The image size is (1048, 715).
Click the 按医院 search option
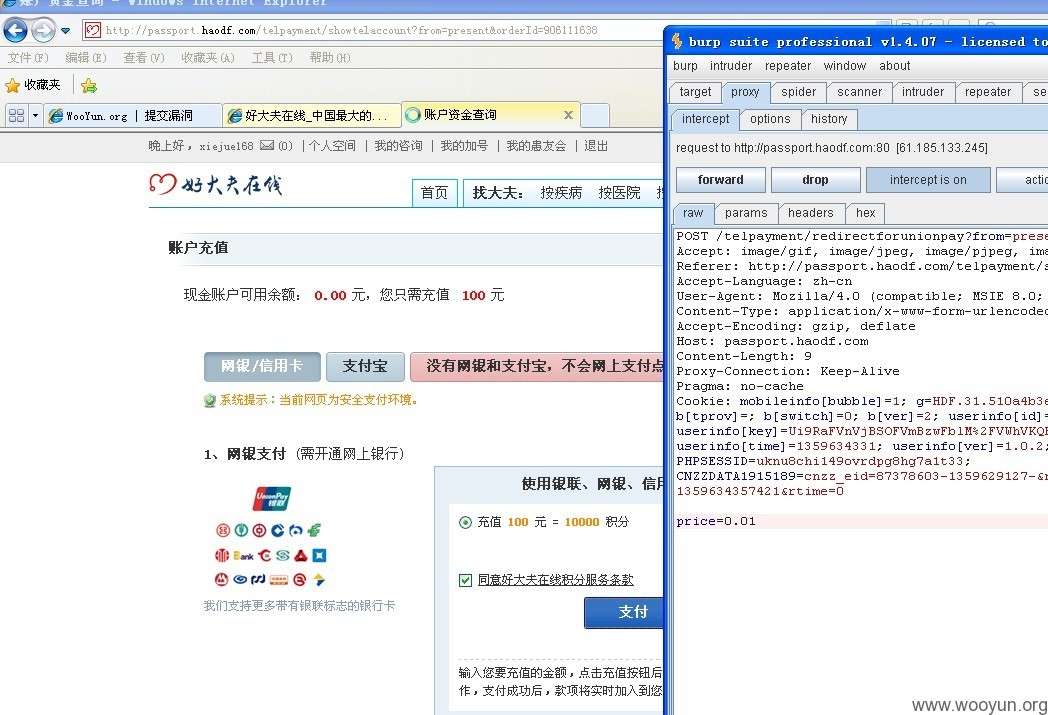click(620, 193)
